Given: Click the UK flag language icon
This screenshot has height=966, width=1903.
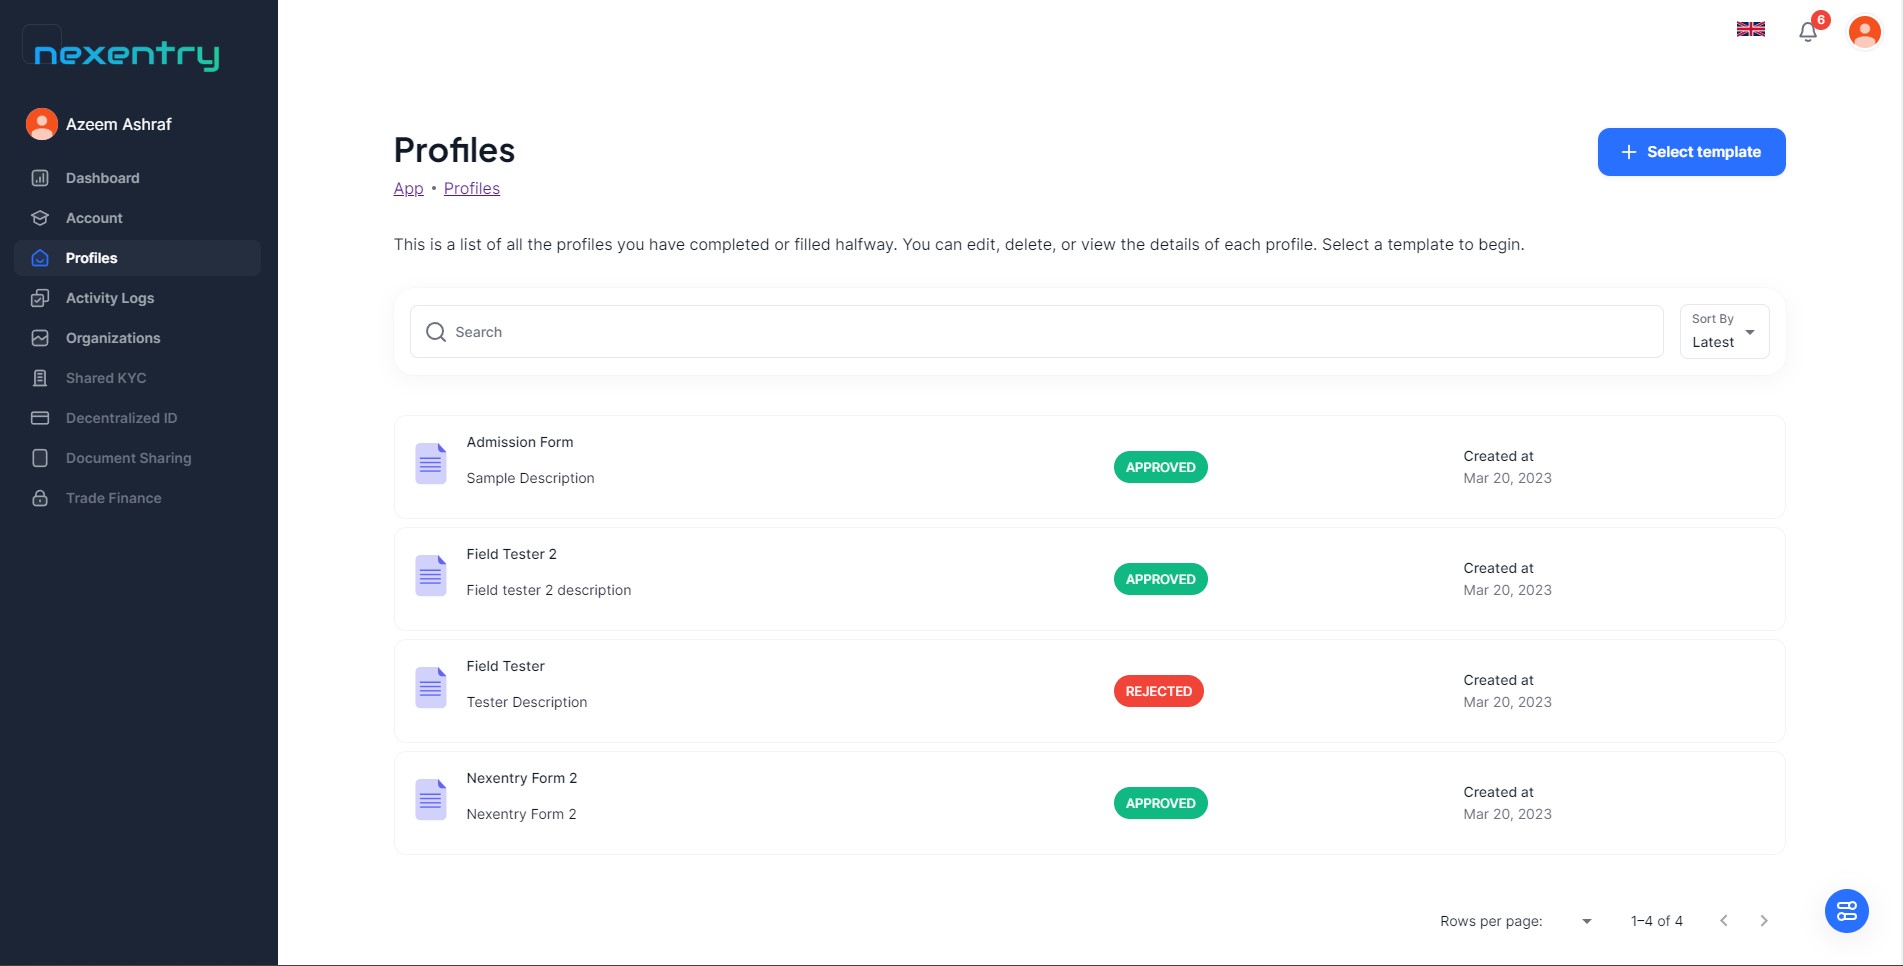Looking at the screenshot, I should pyautogui.click(x=1750, y=29).
